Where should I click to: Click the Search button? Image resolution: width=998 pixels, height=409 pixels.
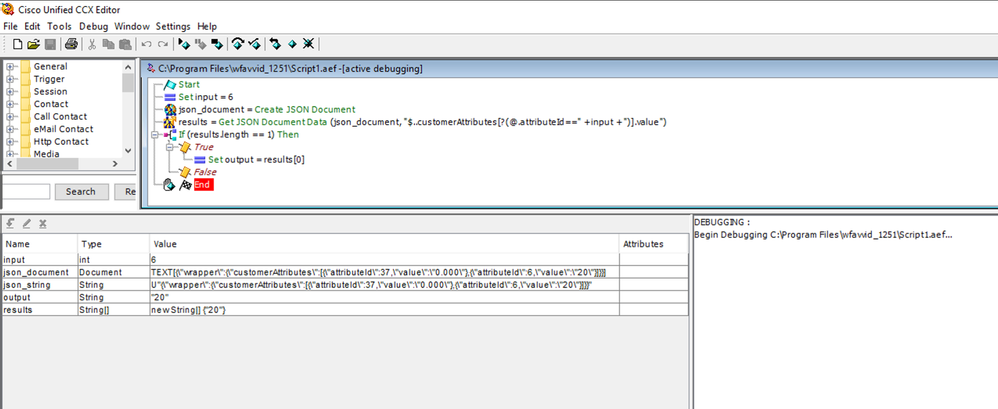pos(81,191)
